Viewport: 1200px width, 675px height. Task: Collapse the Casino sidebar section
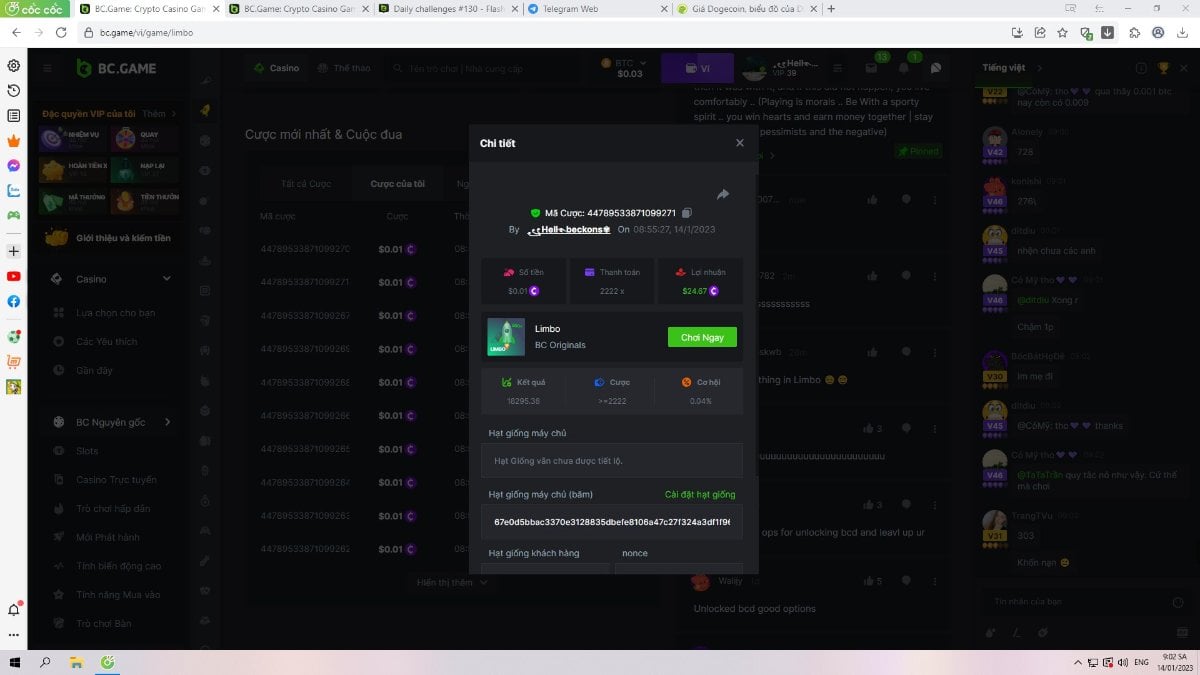pyautogui.click(x=166, y=279)
